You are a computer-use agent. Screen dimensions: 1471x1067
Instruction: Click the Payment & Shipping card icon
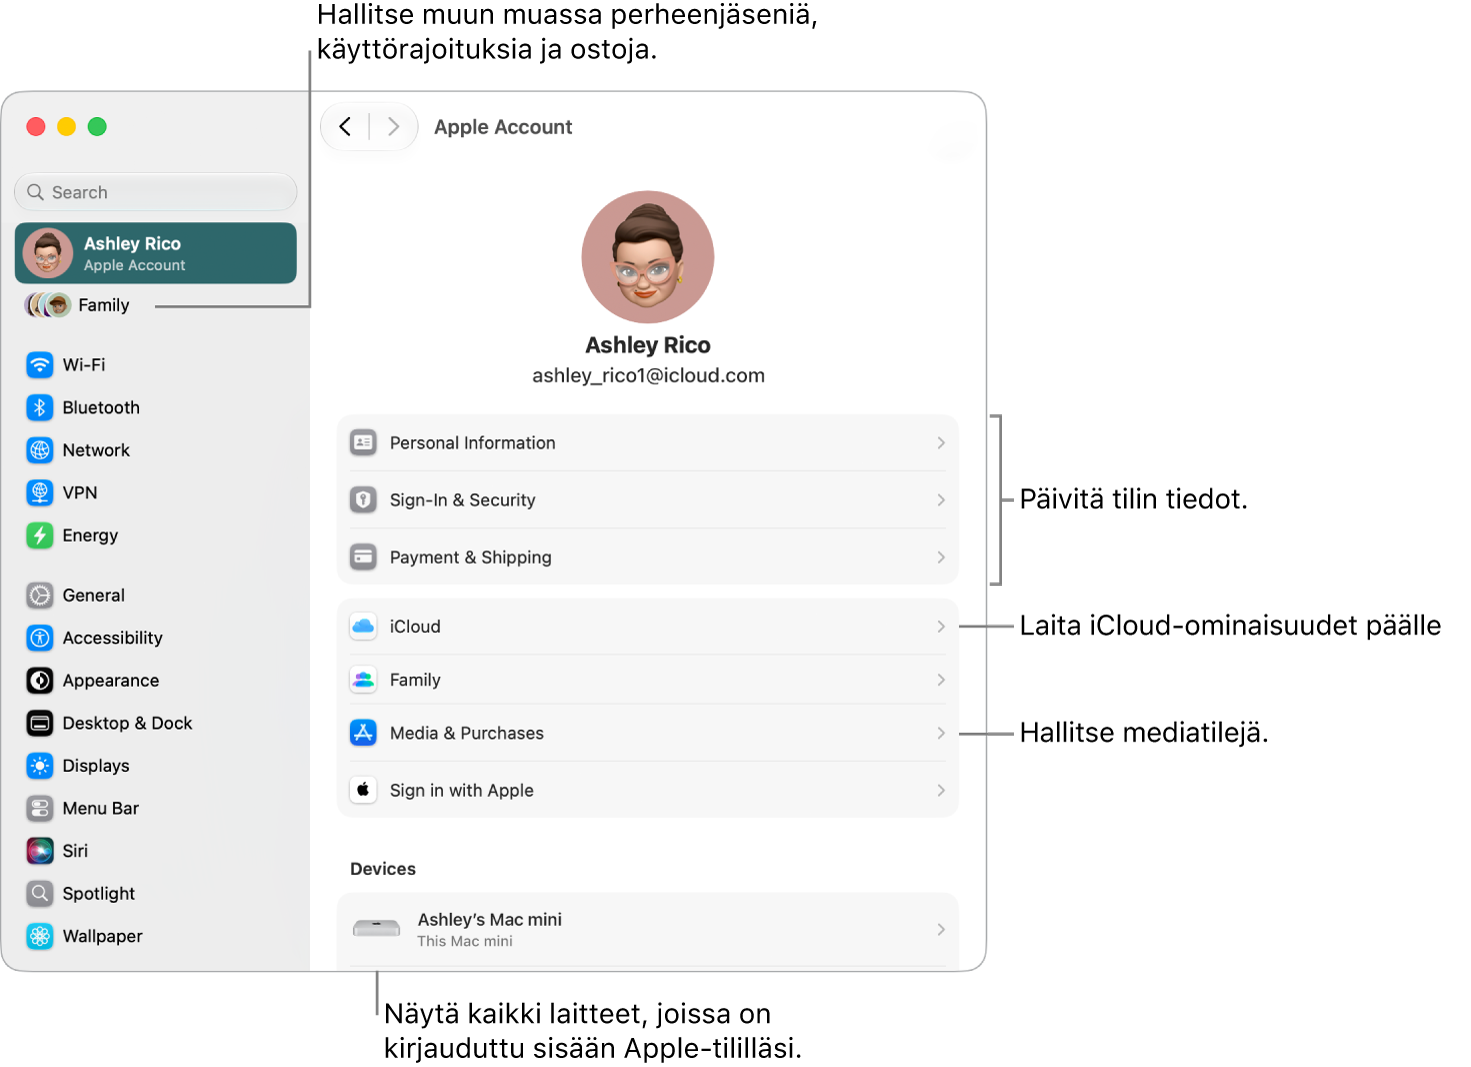click(x=363, y=557)
